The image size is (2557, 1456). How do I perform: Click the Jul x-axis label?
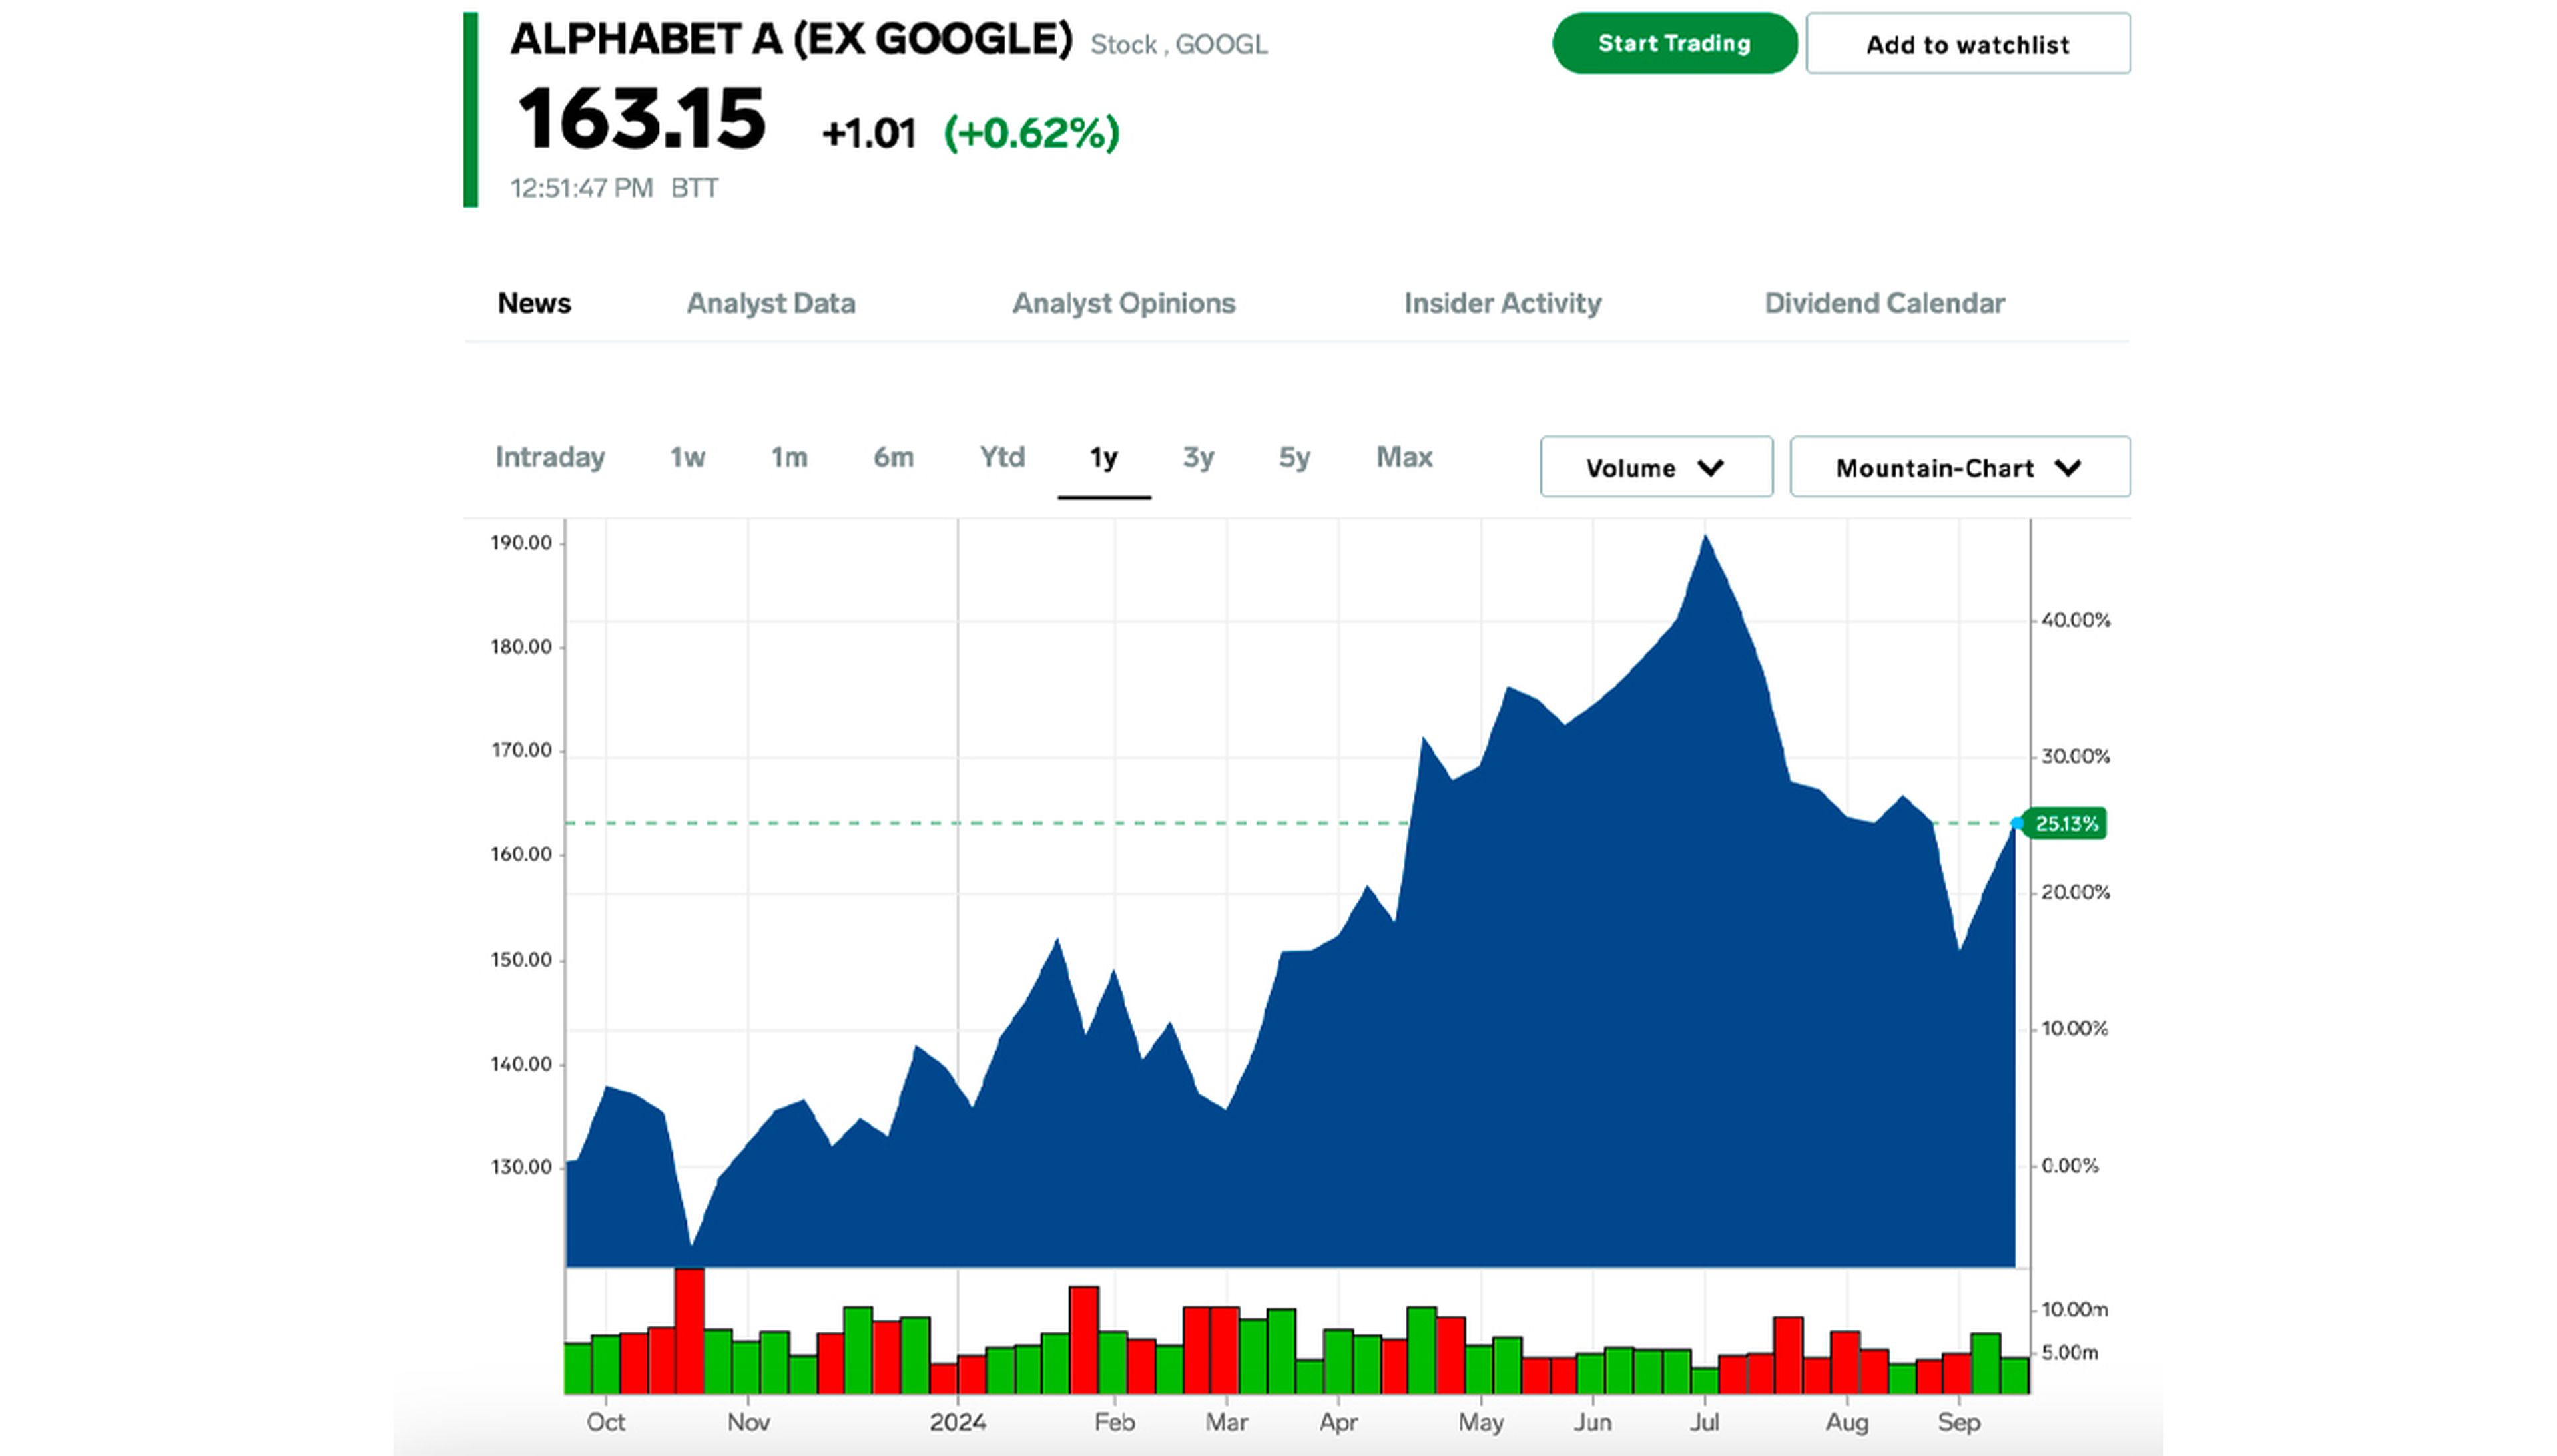1705,1422
